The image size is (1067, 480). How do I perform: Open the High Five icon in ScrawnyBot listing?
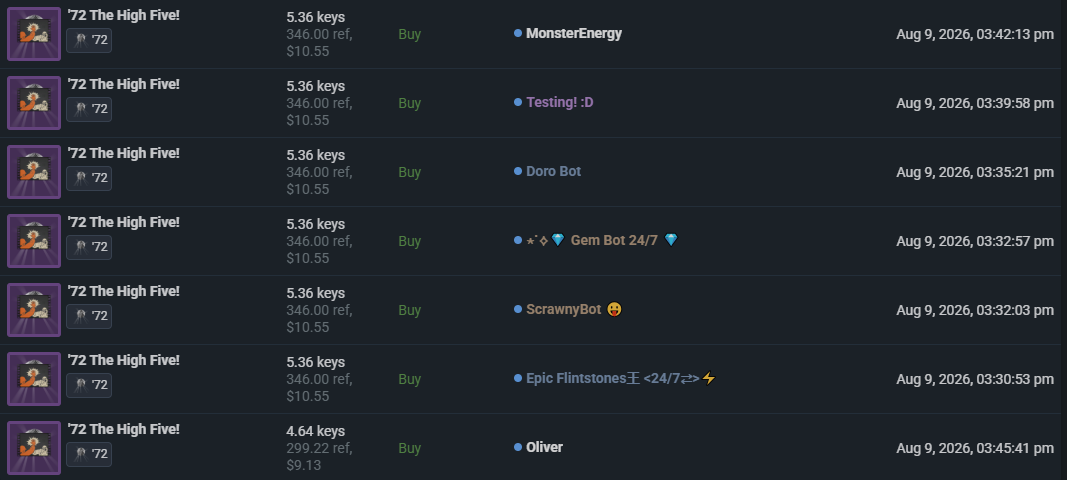(34, 310)
